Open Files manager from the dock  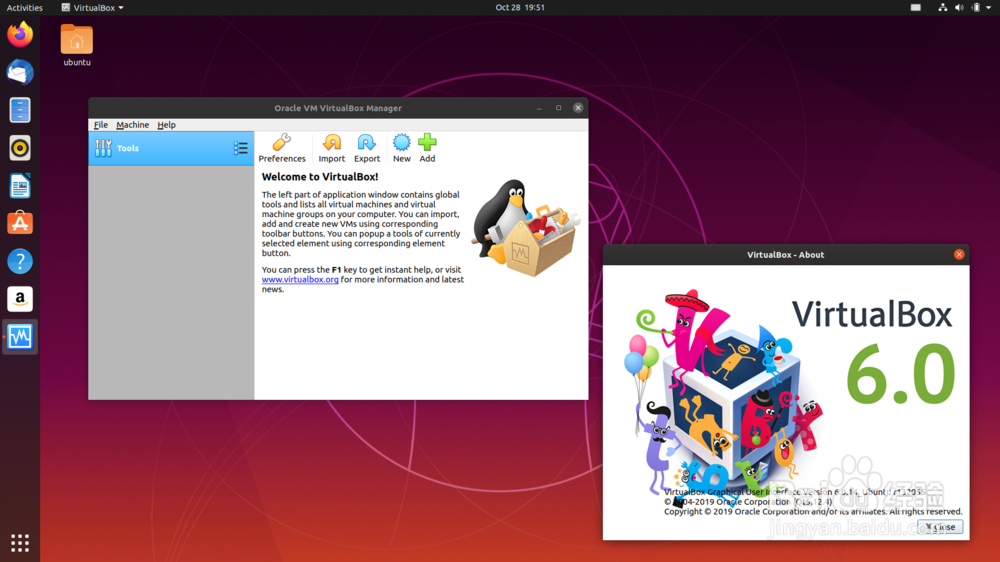20,110
